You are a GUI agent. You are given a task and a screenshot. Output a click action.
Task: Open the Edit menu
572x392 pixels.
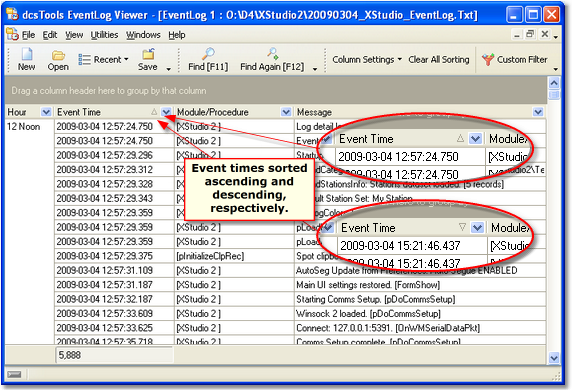(x=50, y=35)
